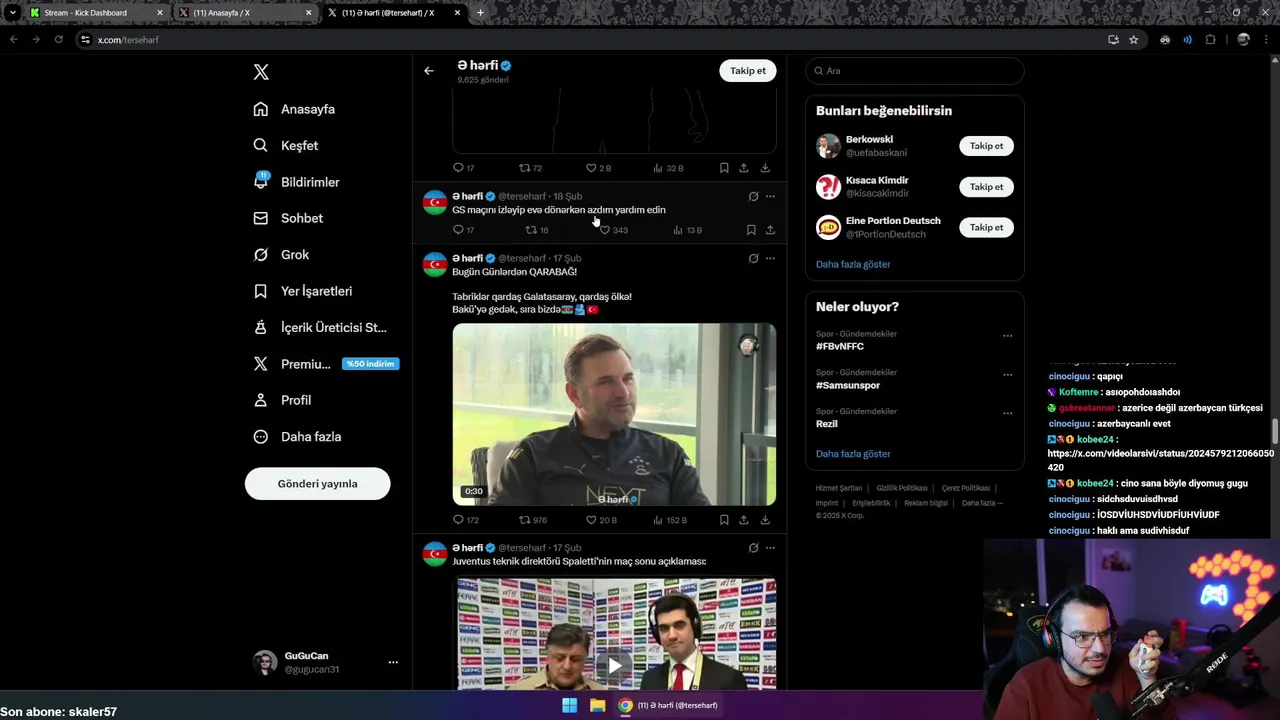This screenshot has width=1280, height=720.
Task: Open x.com/videolarsivi link in chat
Action: pos(1160,460)
